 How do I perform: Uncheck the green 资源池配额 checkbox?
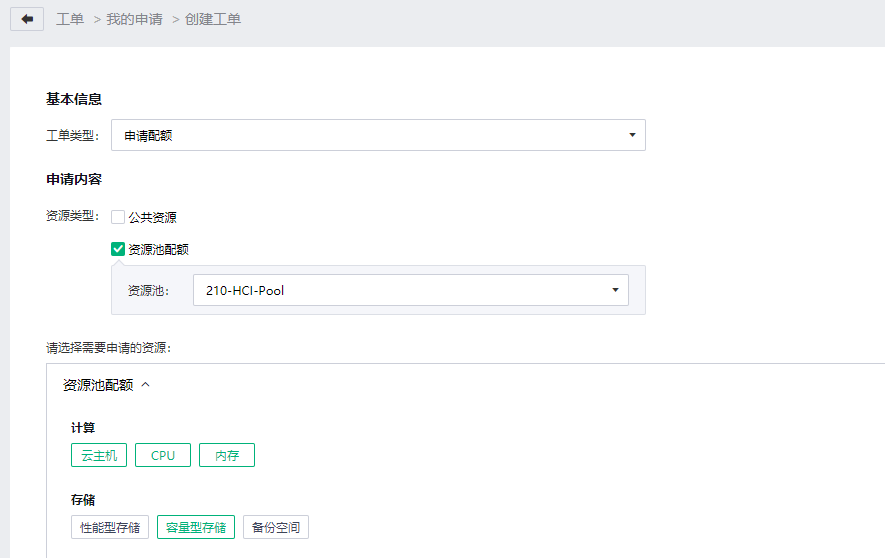tap(118, 249)
